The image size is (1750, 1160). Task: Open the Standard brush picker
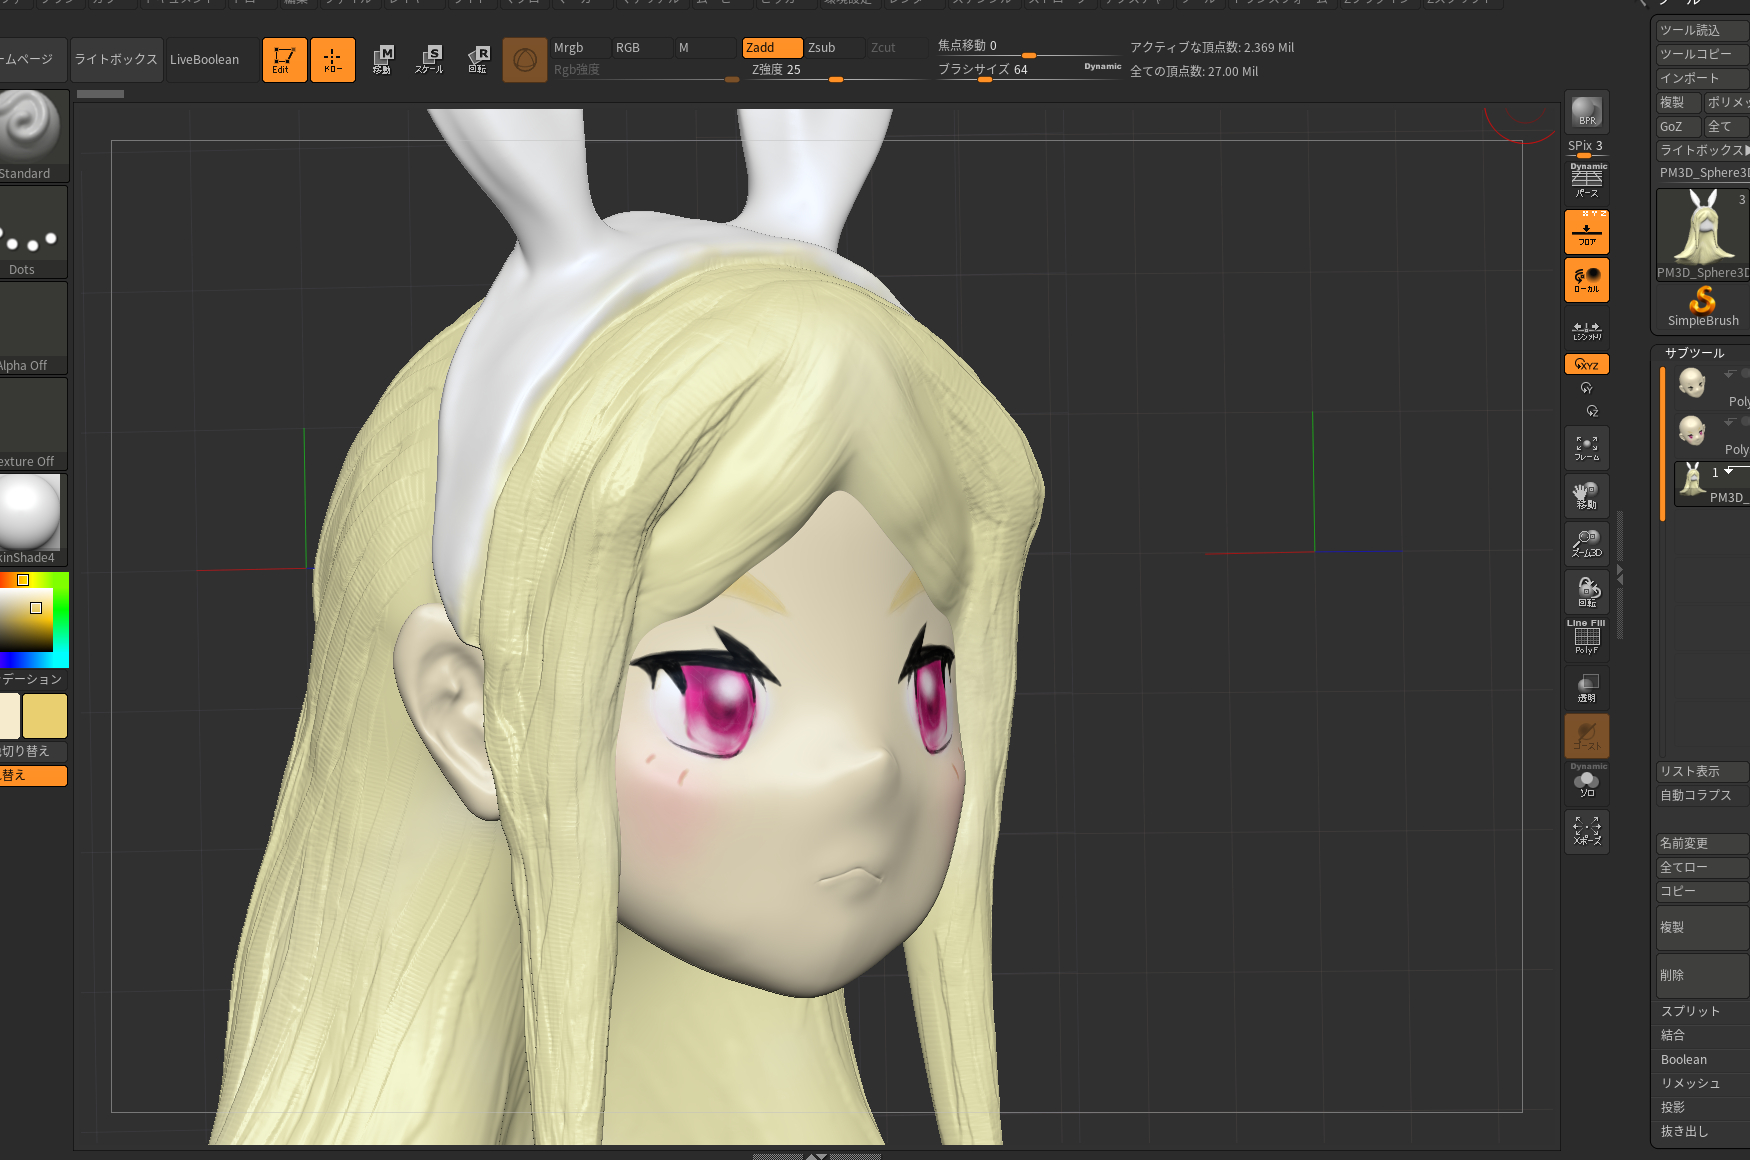32,136
